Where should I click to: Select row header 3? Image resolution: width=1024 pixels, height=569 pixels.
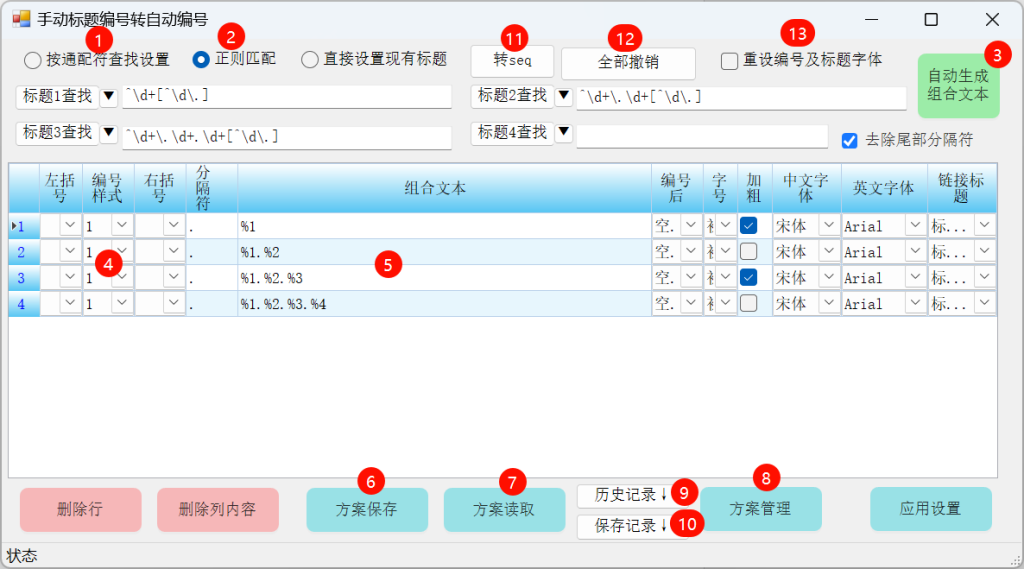[x=24, y=278]
